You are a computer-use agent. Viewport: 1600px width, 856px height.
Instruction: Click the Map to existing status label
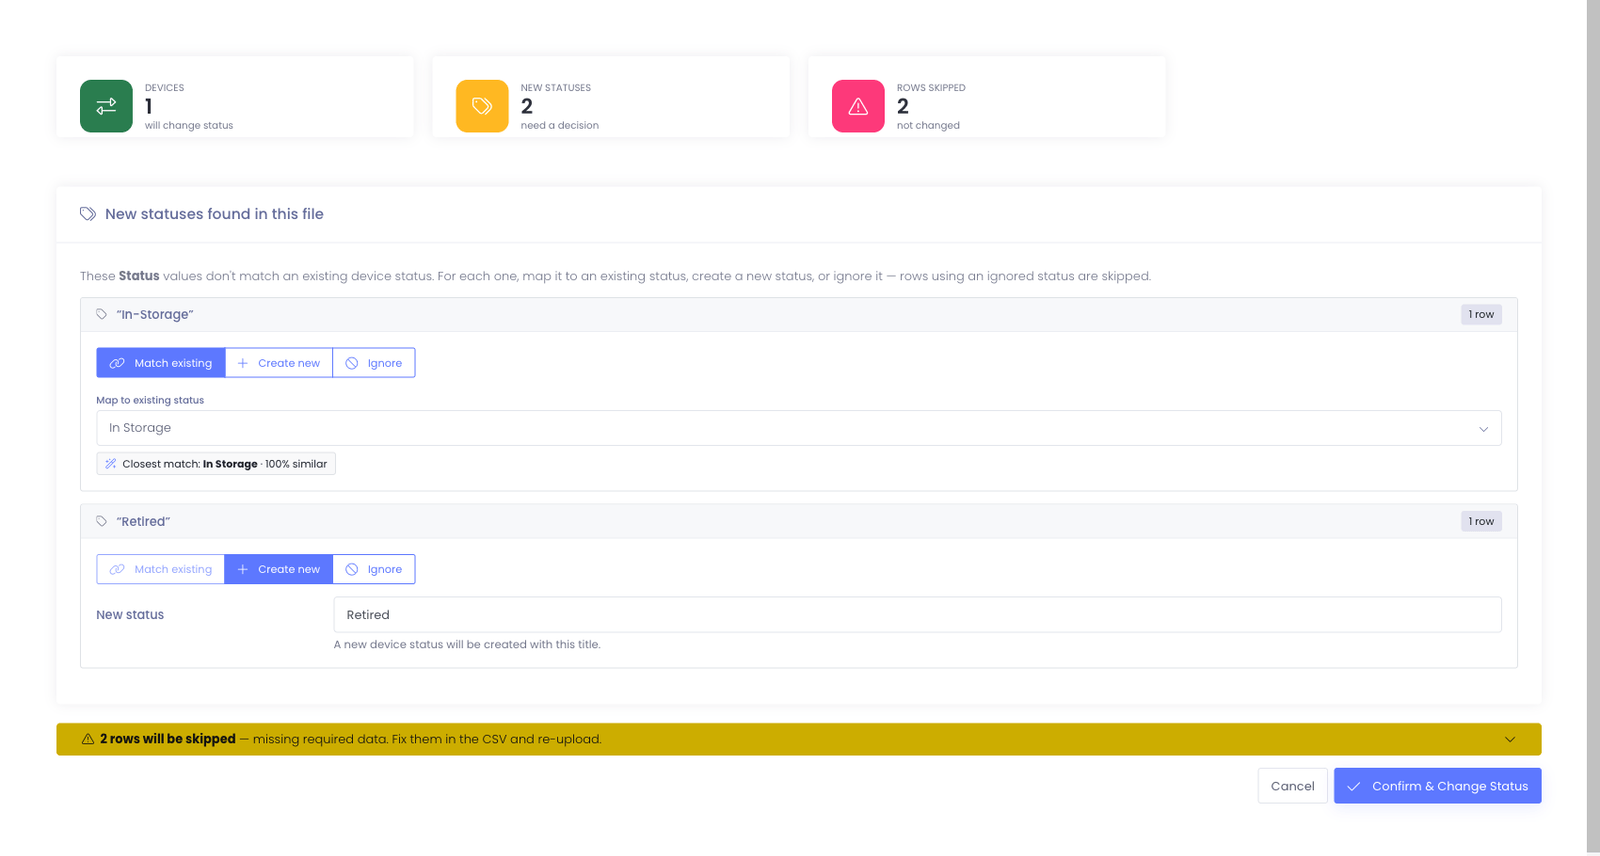(150, 400)
